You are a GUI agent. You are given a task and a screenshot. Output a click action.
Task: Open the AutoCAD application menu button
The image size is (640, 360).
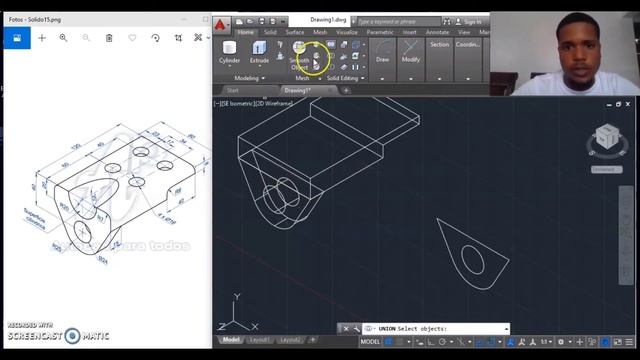click(221, 25)
